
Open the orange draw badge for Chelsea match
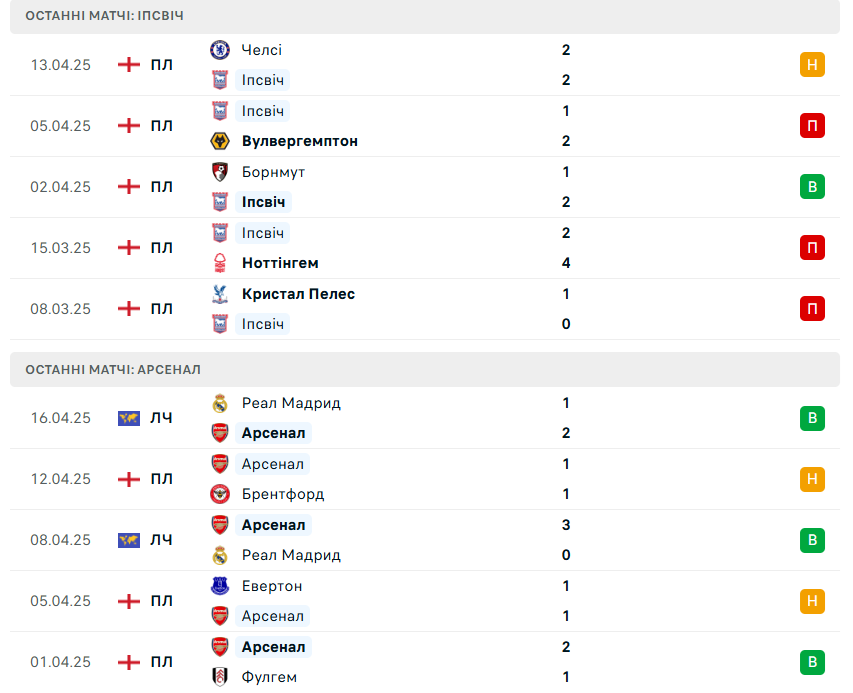[x=812, y=65]
